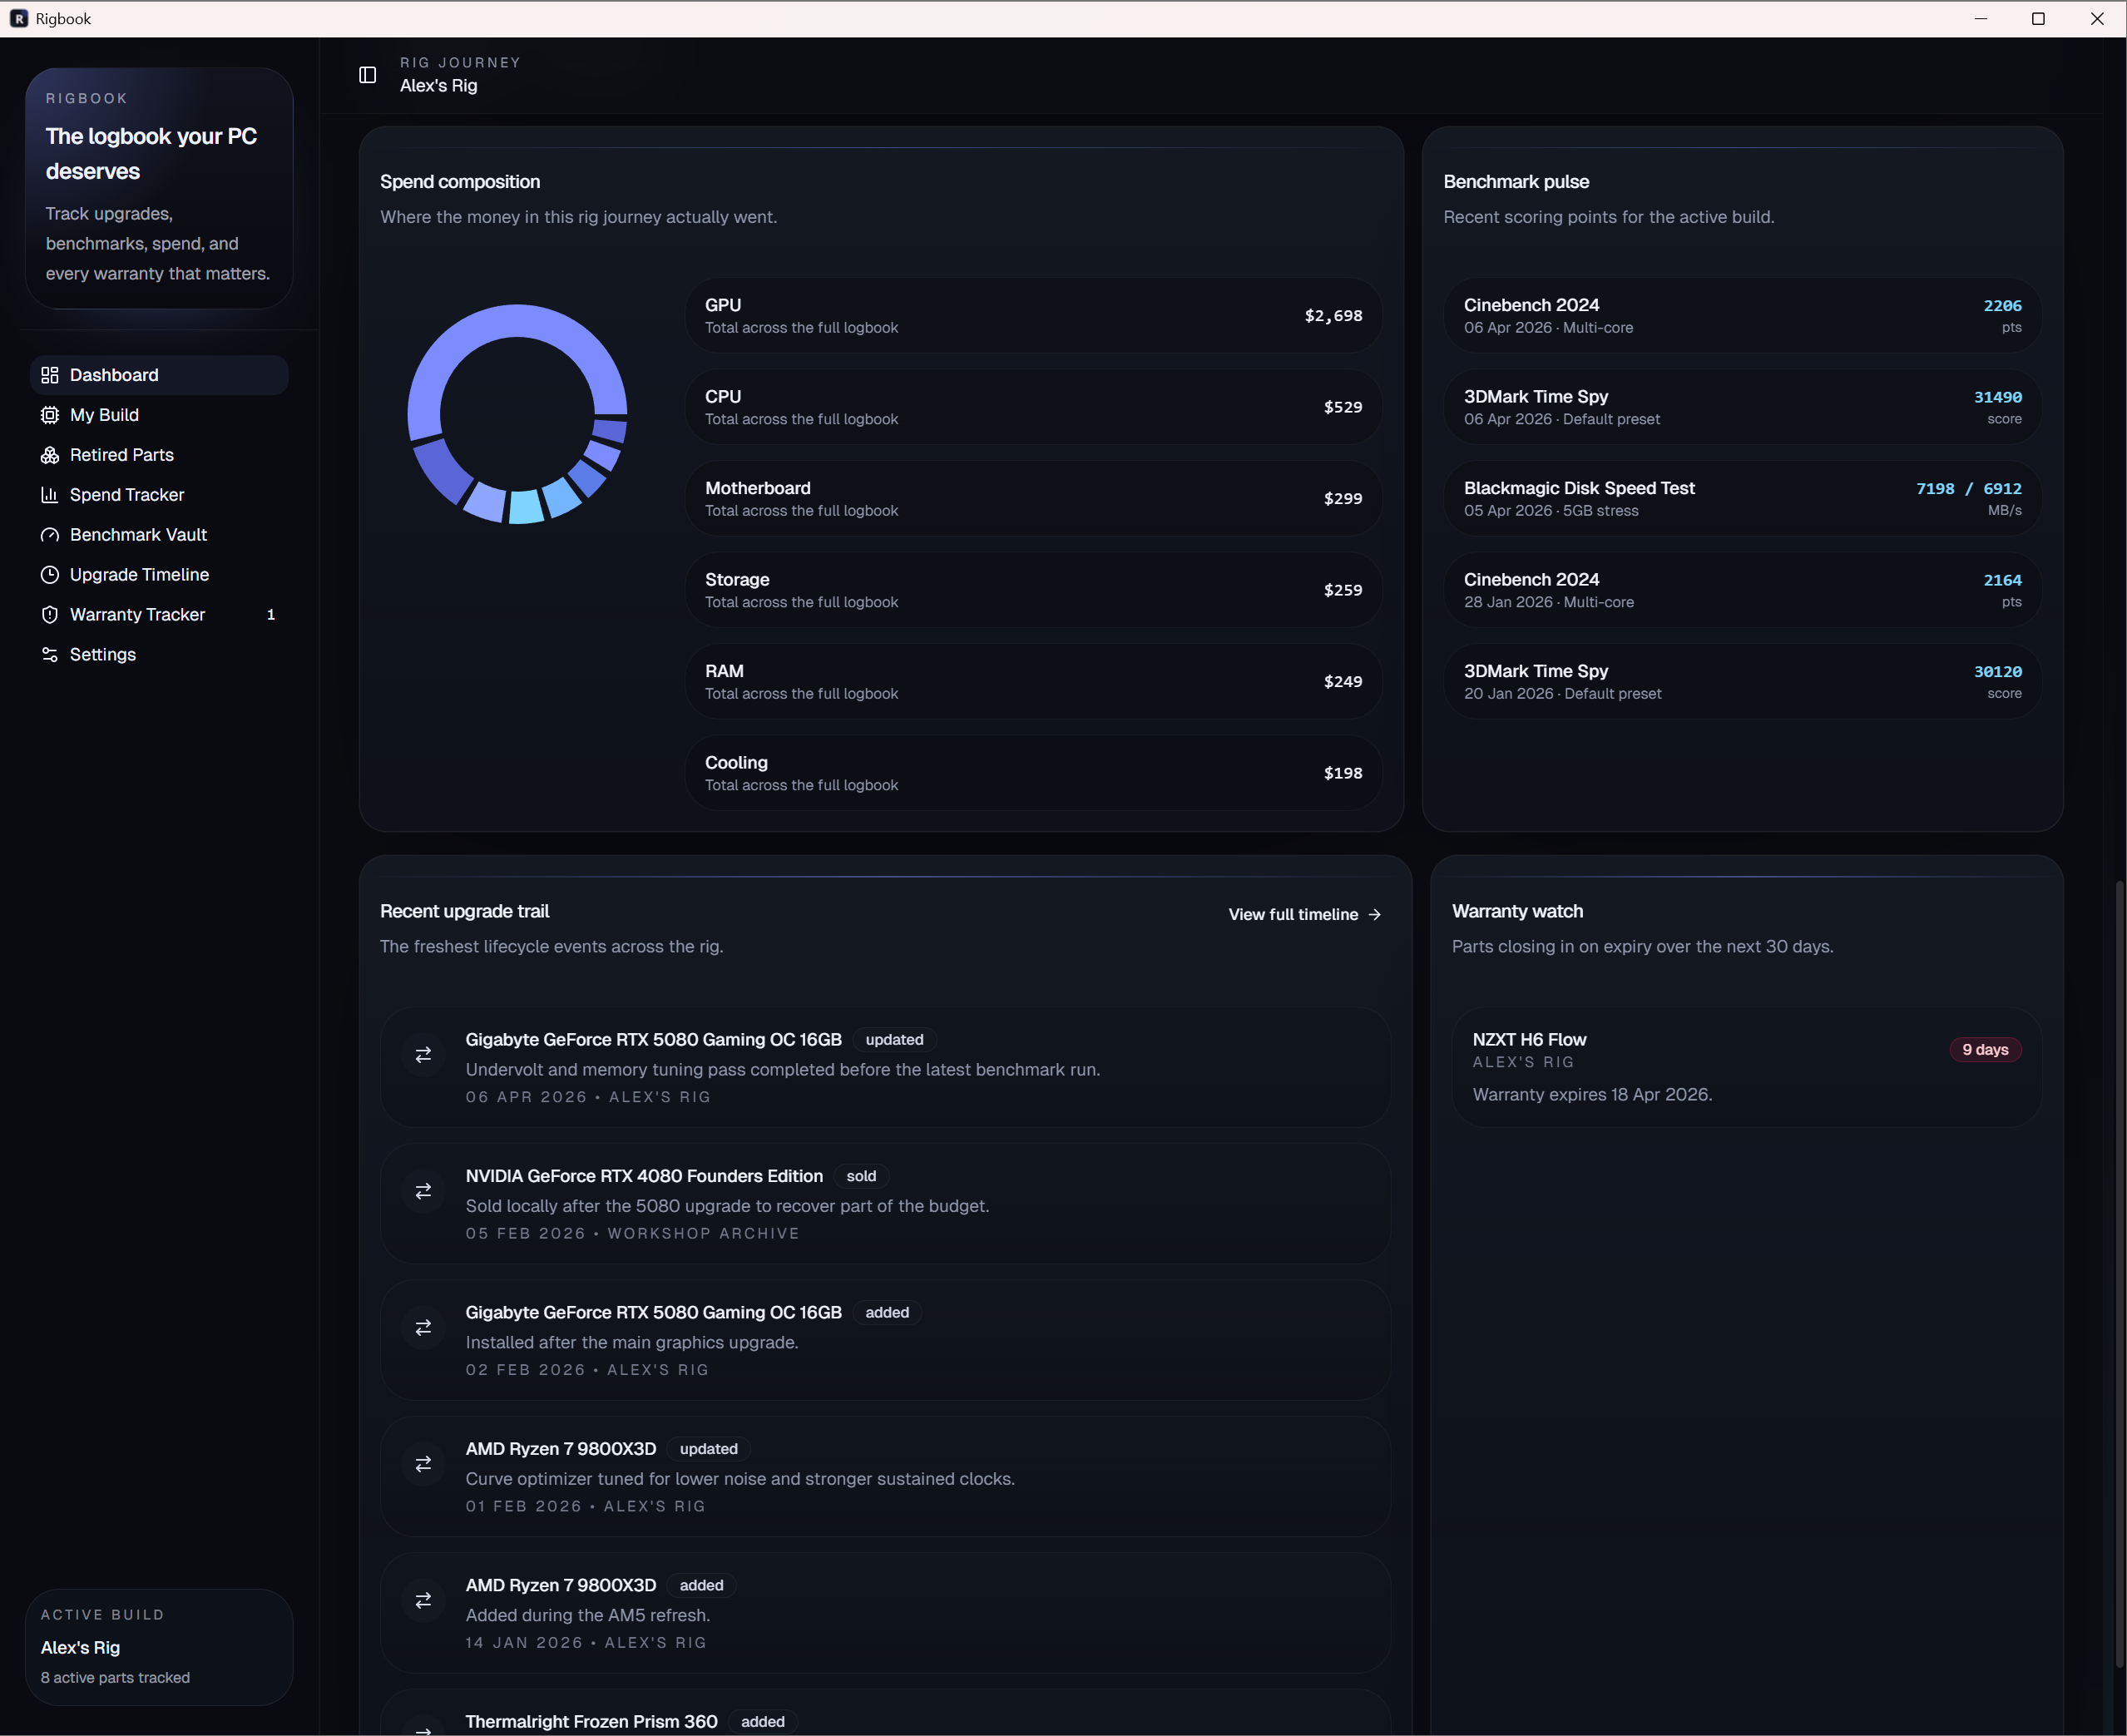Go to Benchmark Vault page
This screenshot has height=1736, width=2127.
(x=138, y=535)
